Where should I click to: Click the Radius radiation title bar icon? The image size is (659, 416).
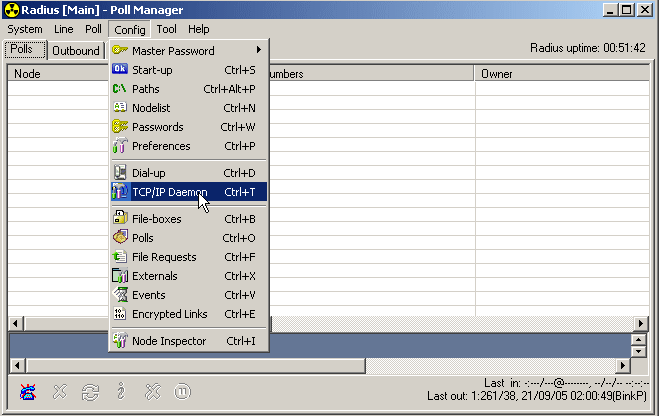12,10
